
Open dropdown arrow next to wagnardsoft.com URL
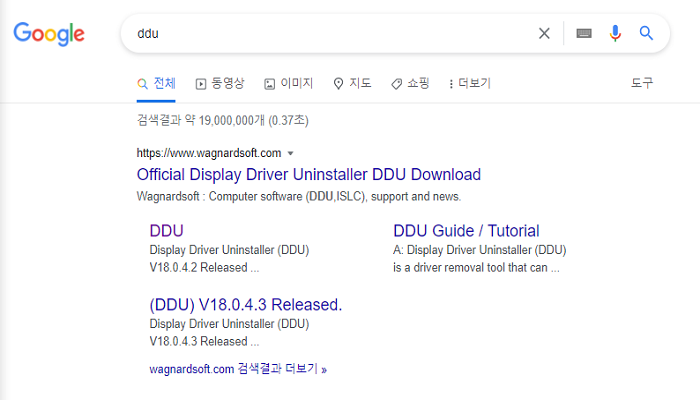click(x=290, y=153)
